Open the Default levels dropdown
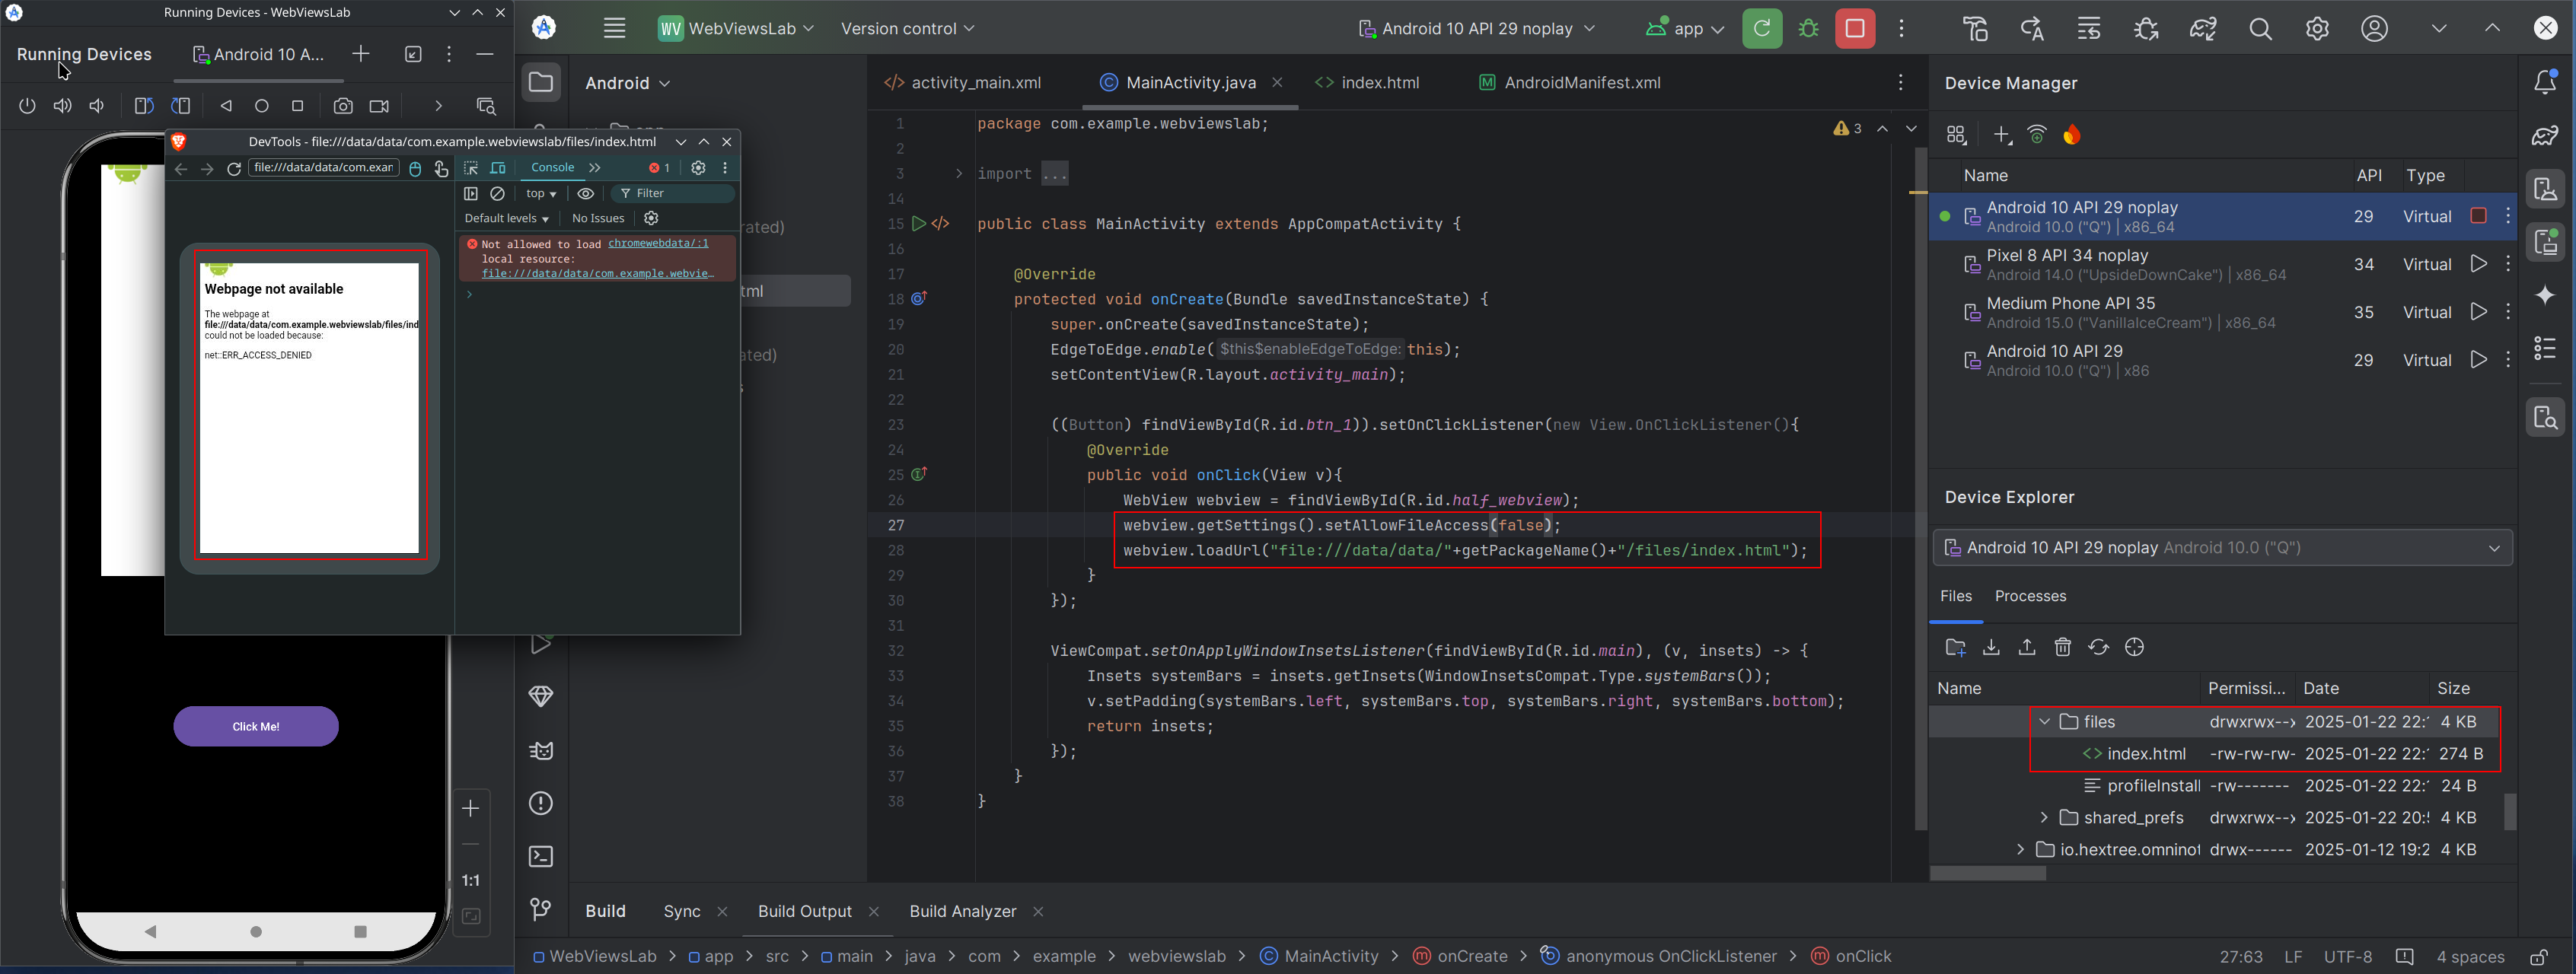This screenshot has width=2576, height=974. [506, 218]
